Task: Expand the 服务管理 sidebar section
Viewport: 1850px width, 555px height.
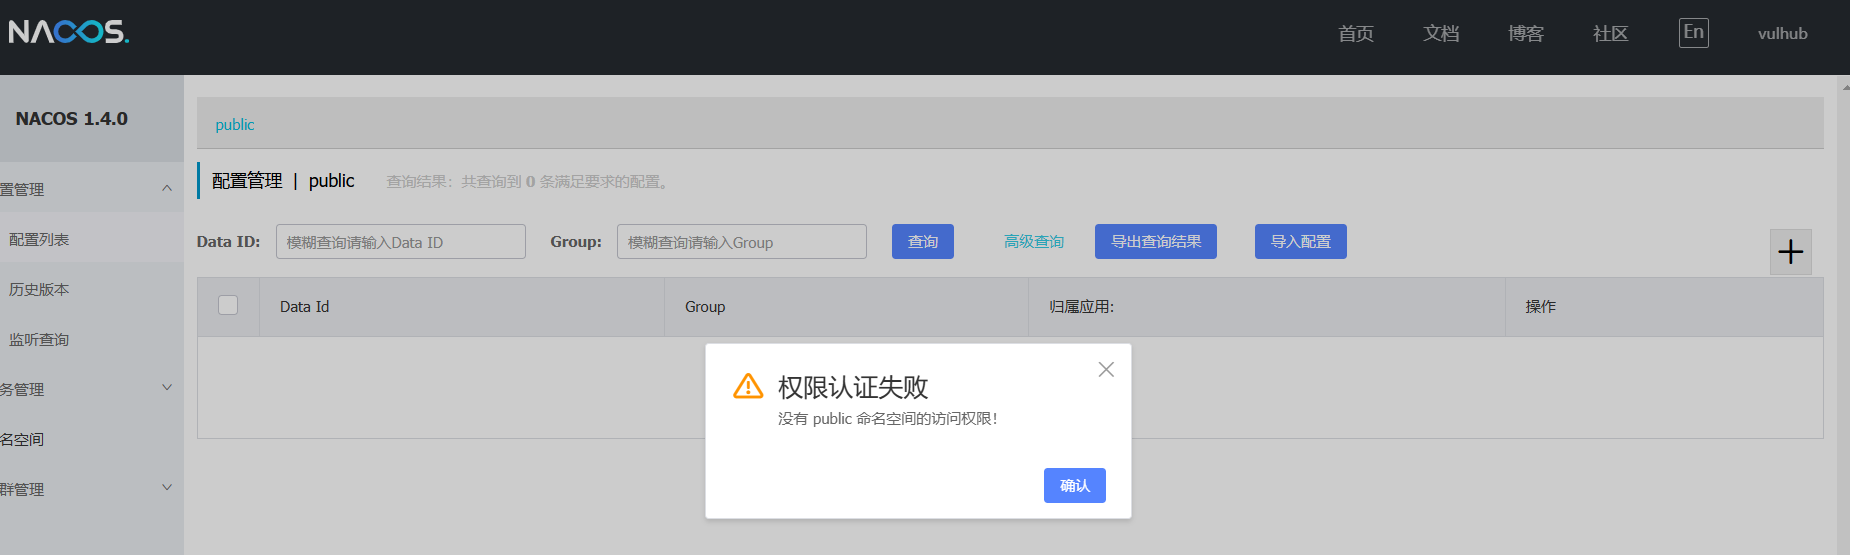Action: pos(166,388)
